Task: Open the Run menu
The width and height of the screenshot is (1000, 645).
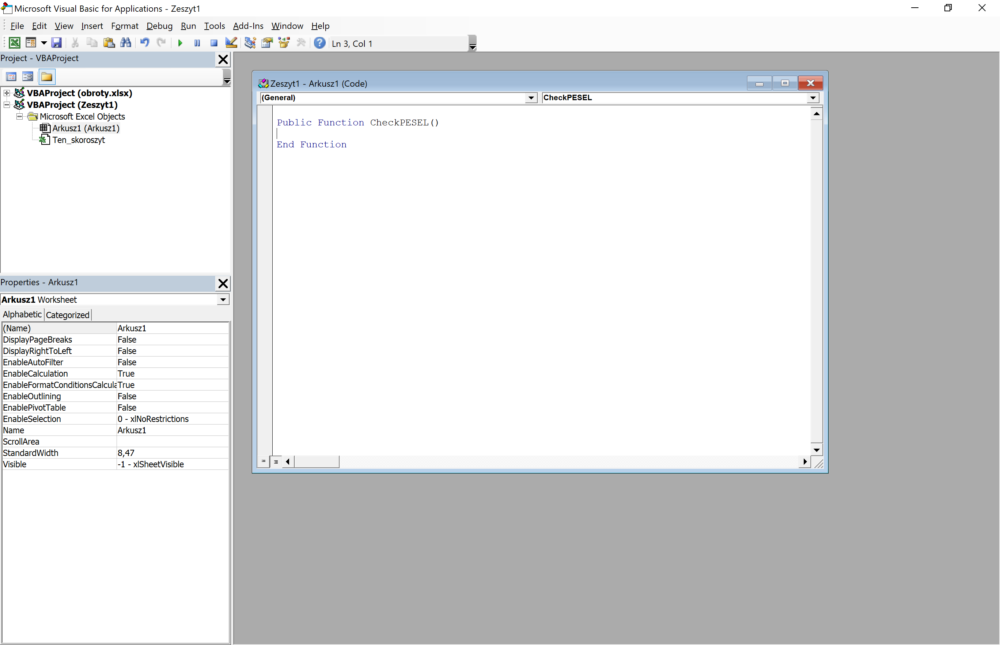Action: point(188,26)
